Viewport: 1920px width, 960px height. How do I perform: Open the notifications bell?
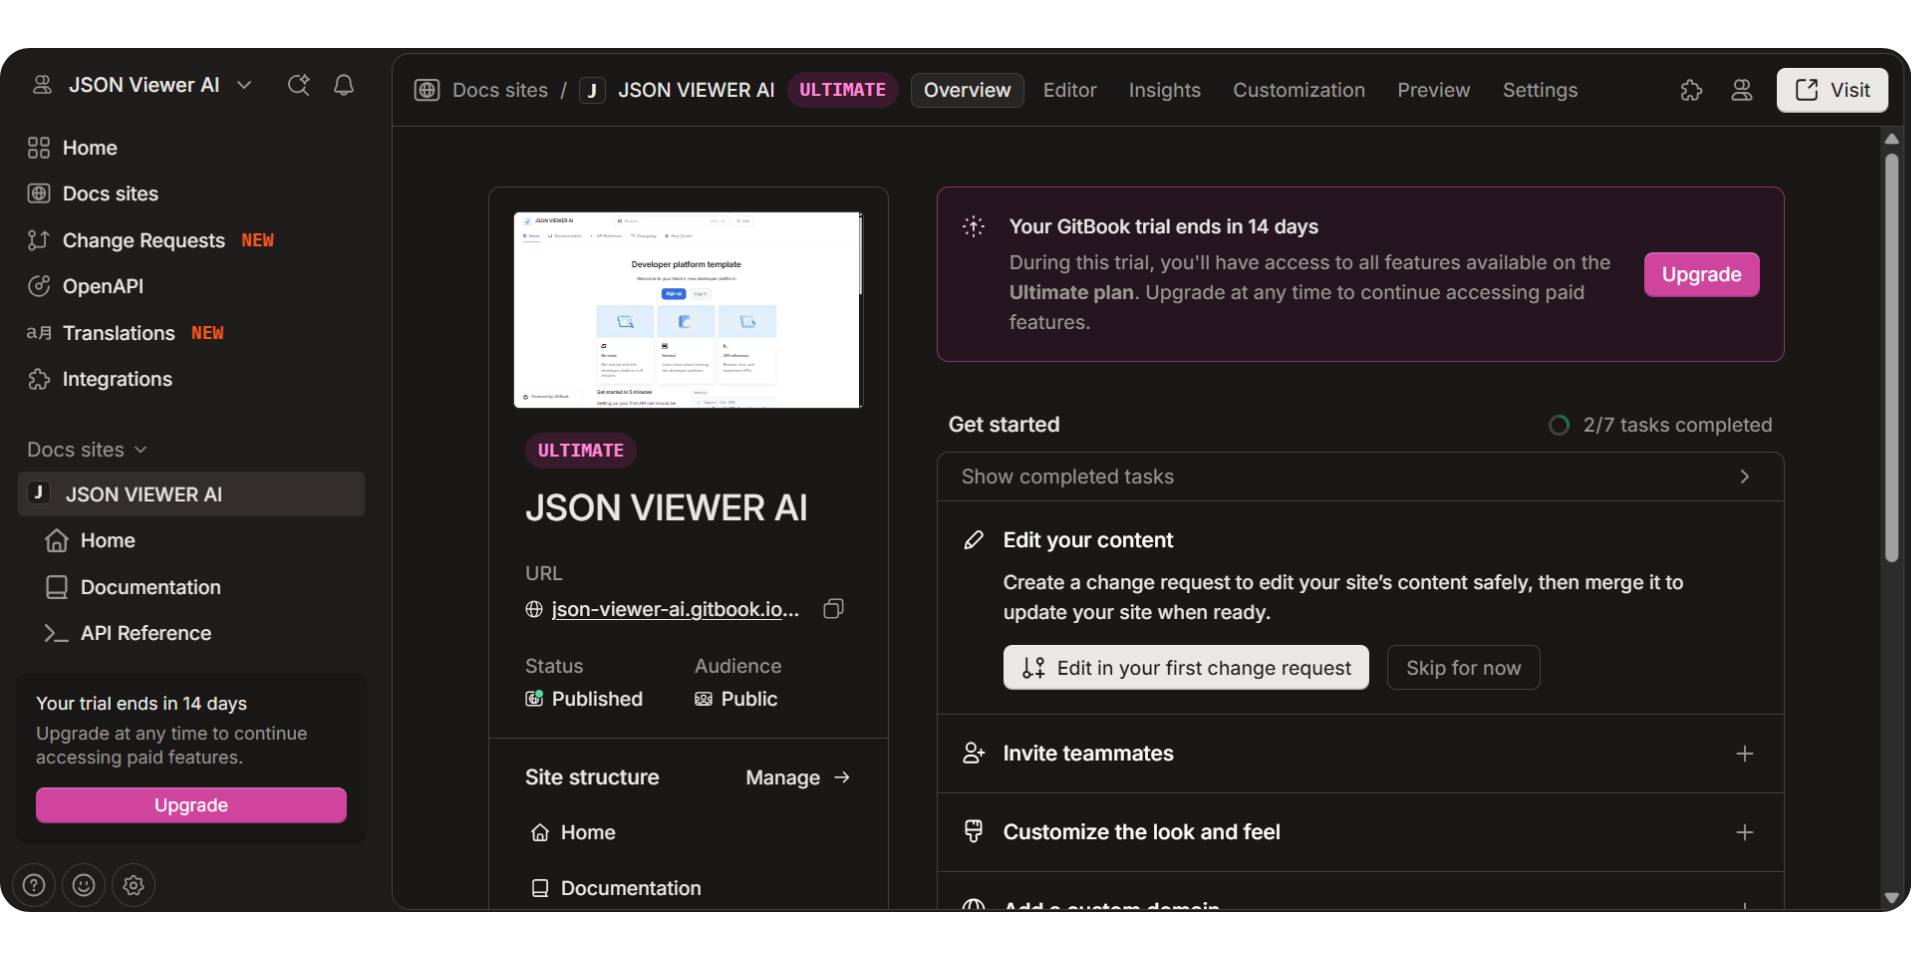pyautogui.click(x=343, y=85)
